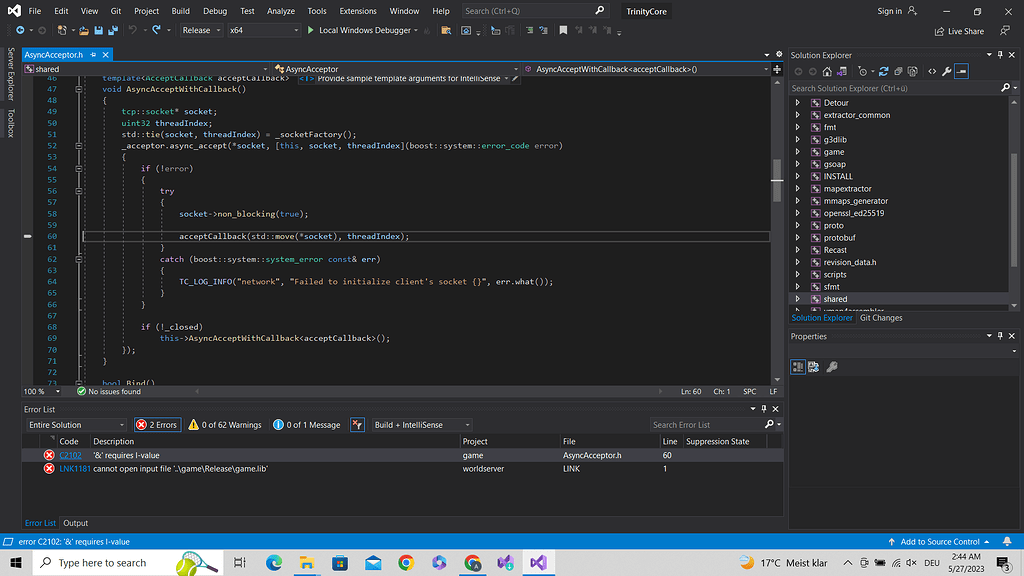Click Pending Changes Filter clock icon

tap(863, 71)
